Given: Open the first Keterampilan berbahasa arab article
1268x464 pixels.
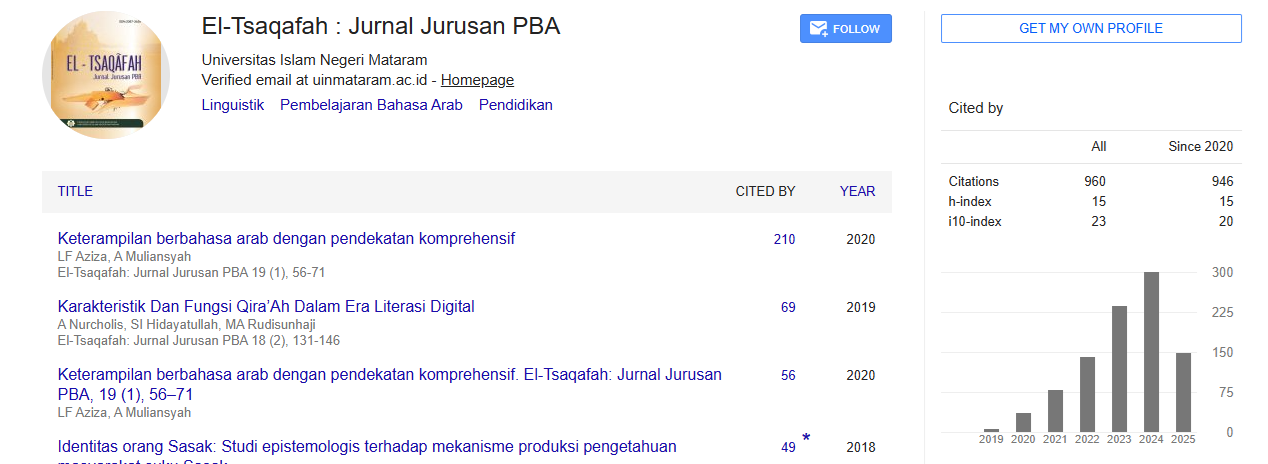Looking at the screenshot, I should click(x=286, y=238).
